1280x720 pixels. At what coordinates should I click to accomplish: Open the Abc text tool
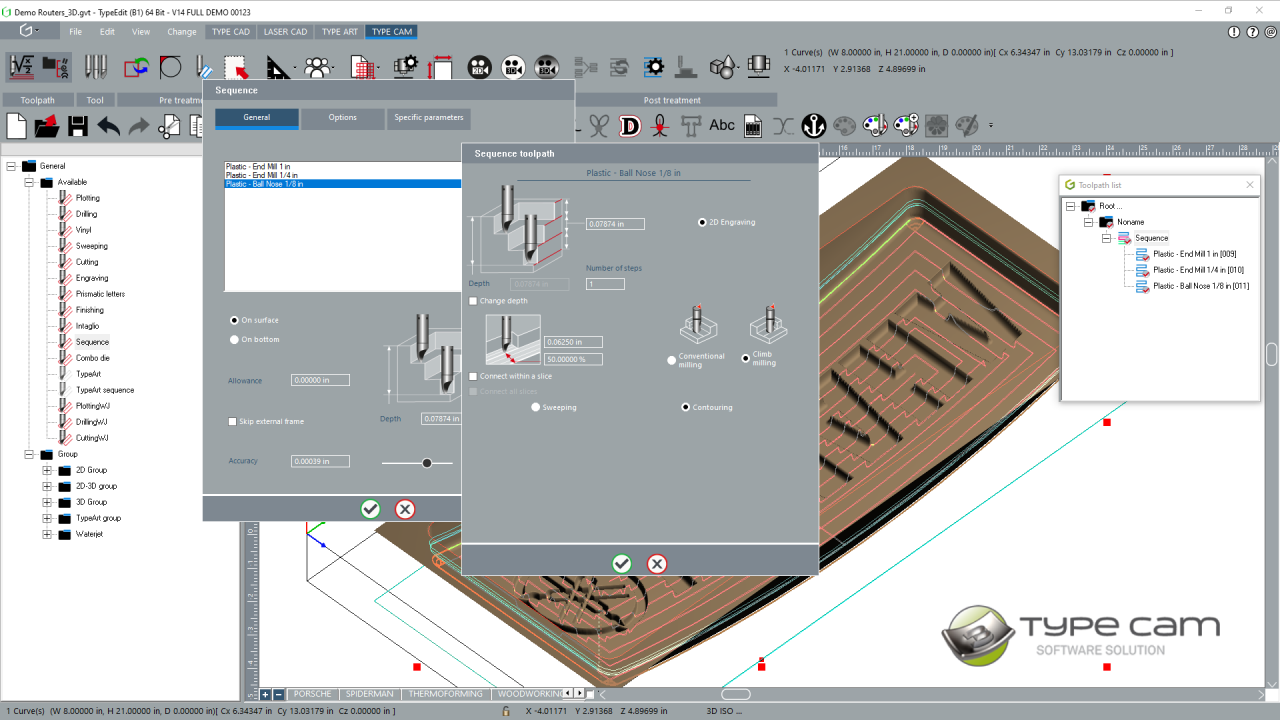tap(722, 125)
